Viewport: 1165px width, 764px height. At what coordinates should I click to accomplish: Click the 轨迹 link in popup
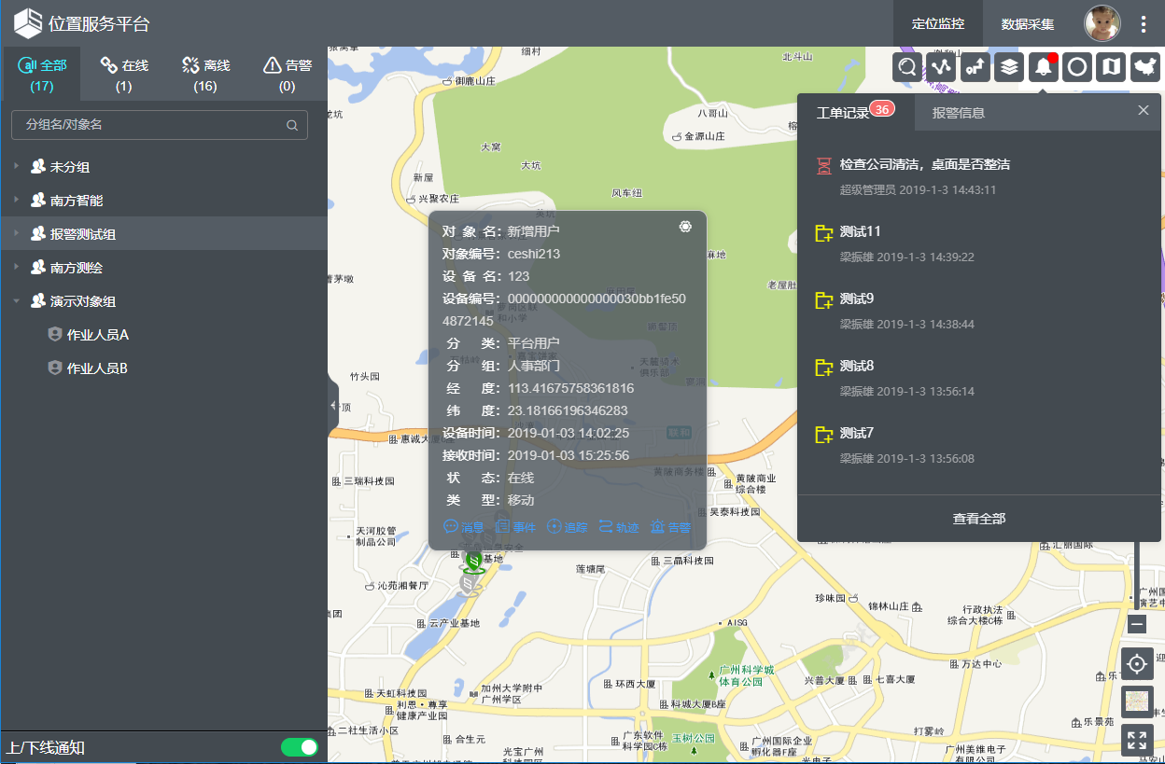tap(618, 527)
